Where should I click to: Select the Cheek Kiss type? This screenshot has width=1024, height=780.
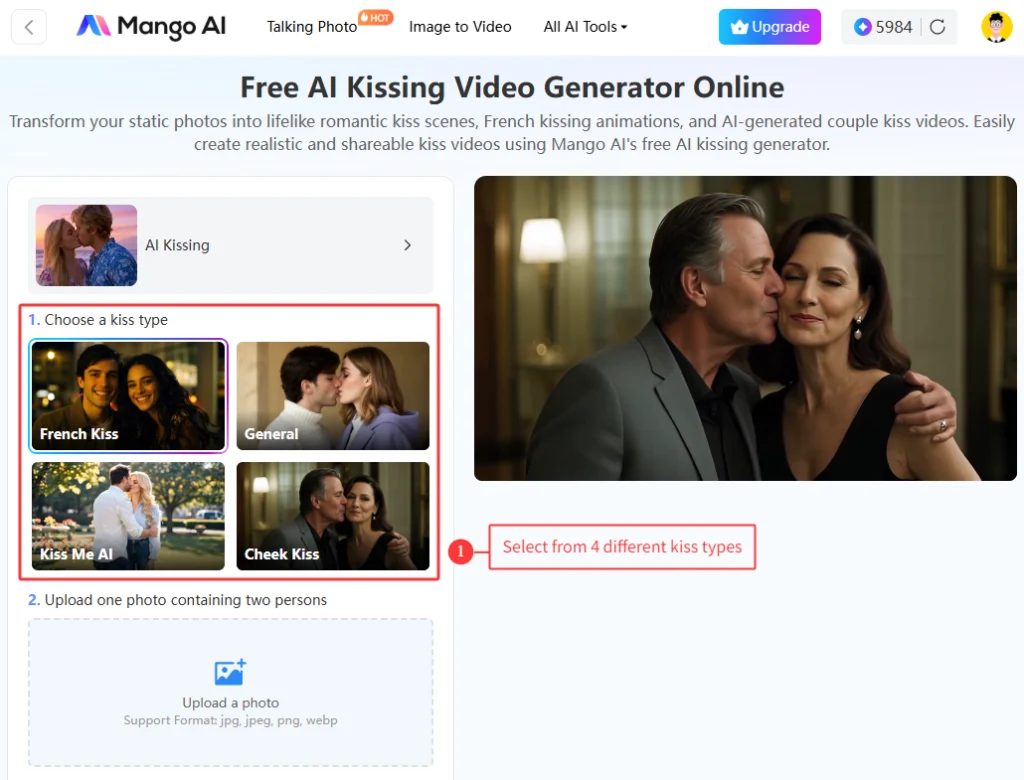tap(332, 516)
